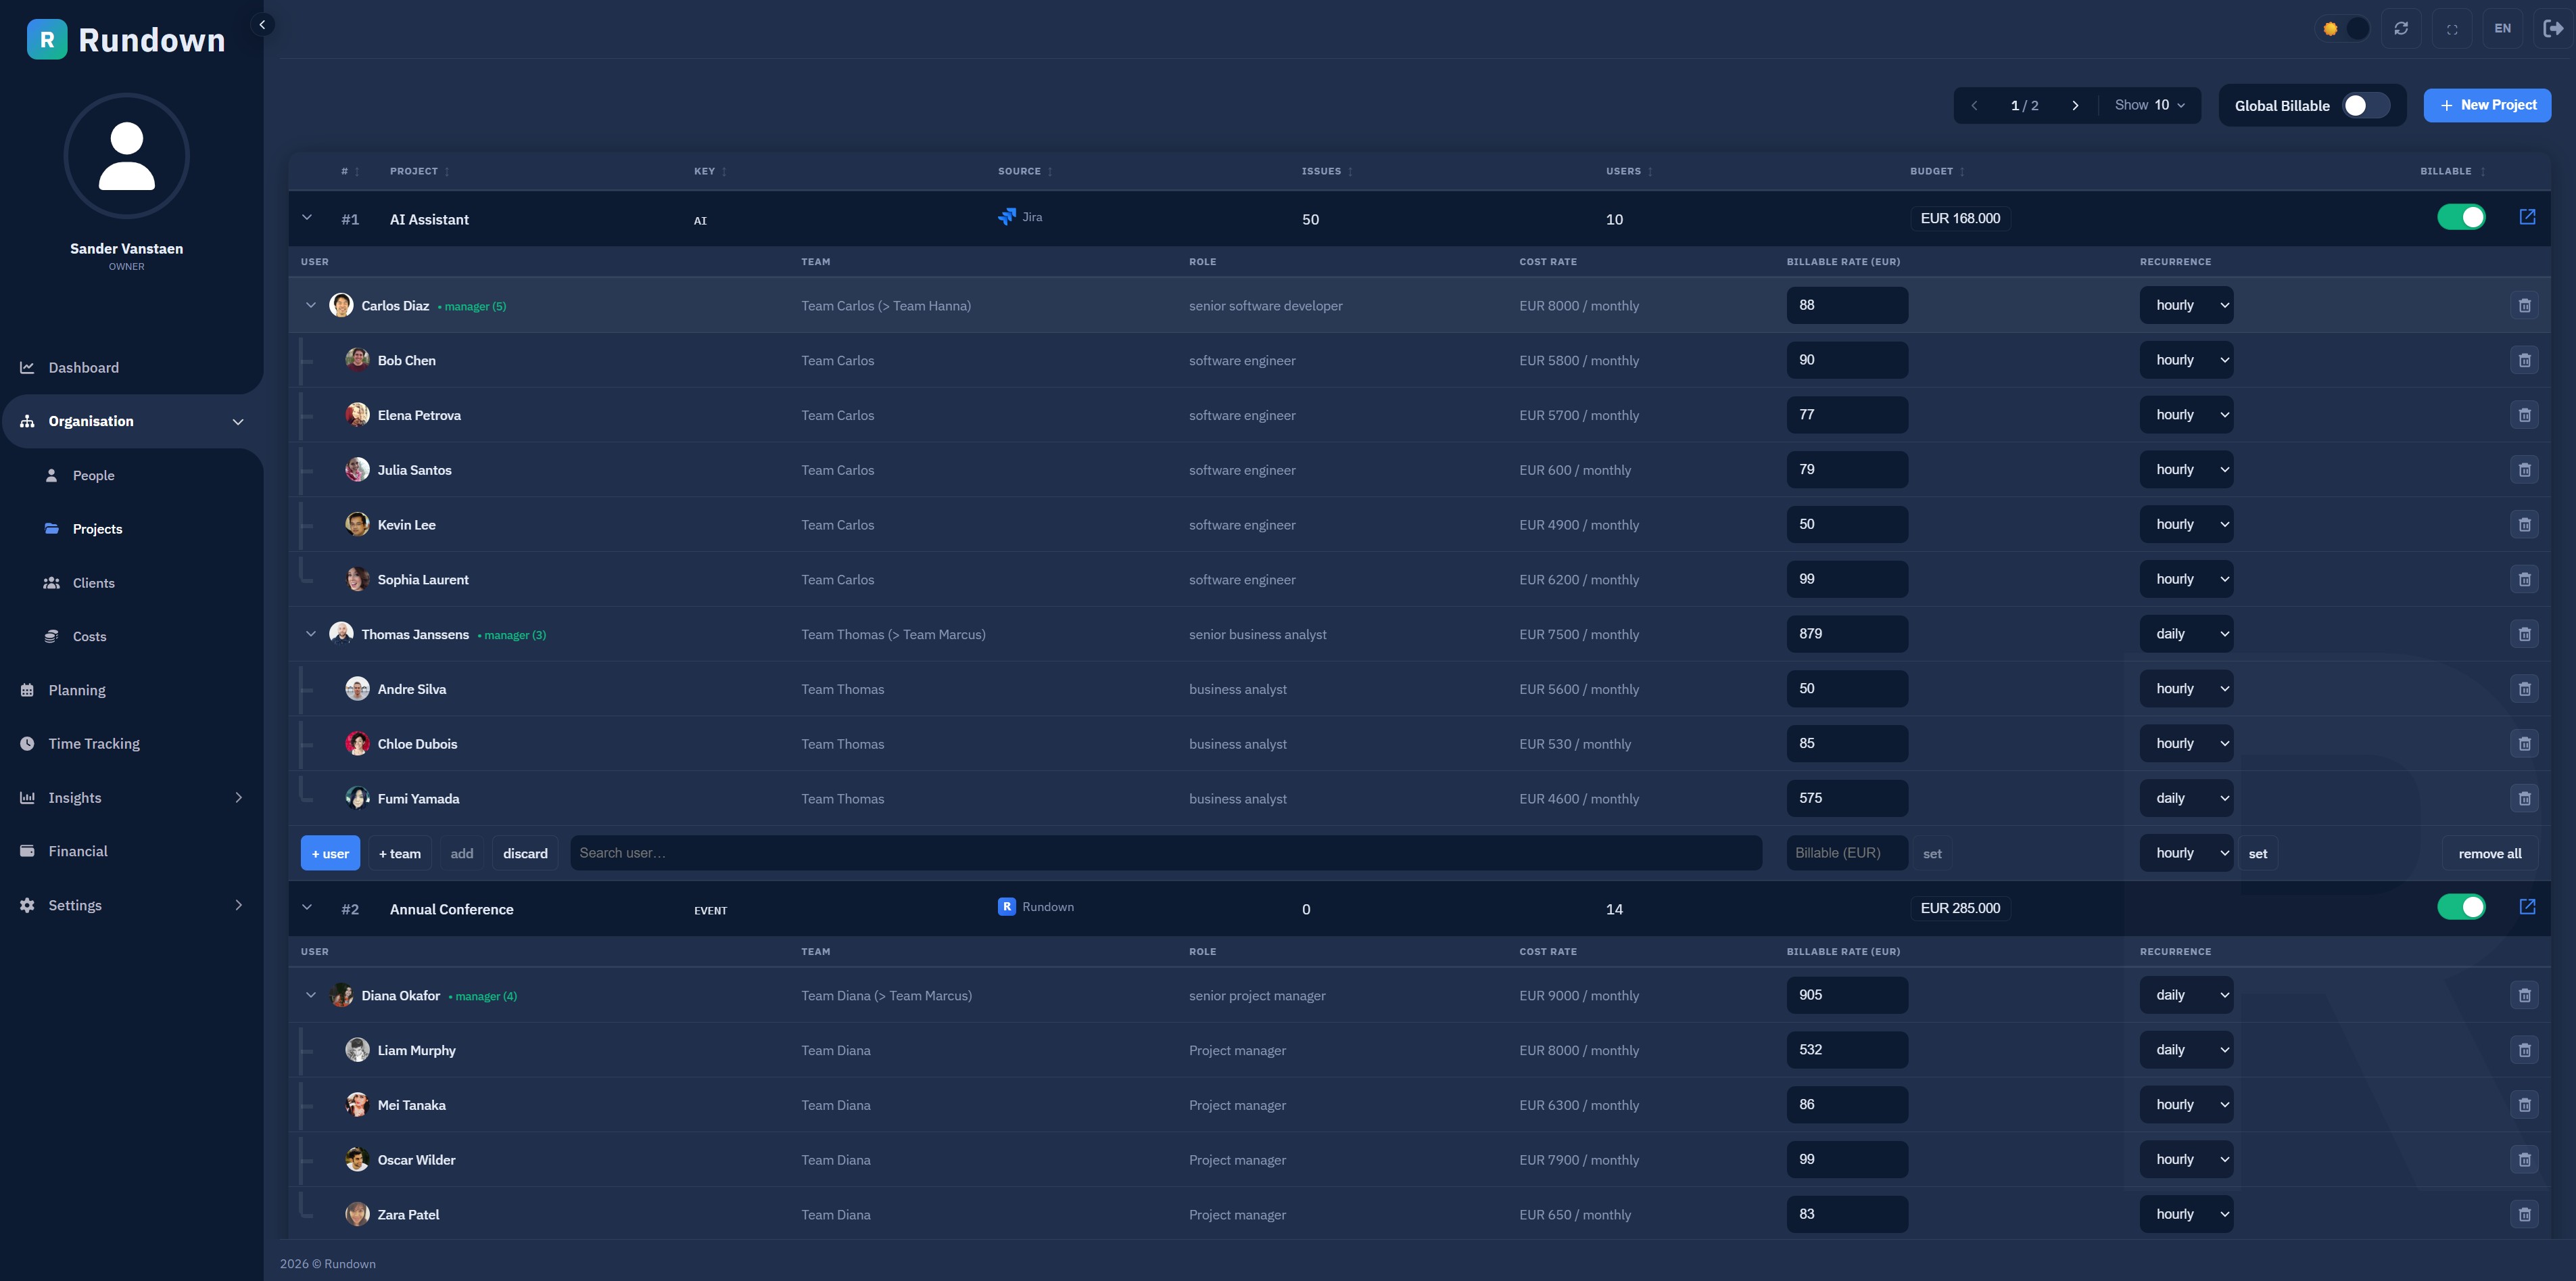This screenshot has height=1281, width=2576.
Task: Open recurrence dropdown for Fumi Yamada
Action: point(2186,798)
